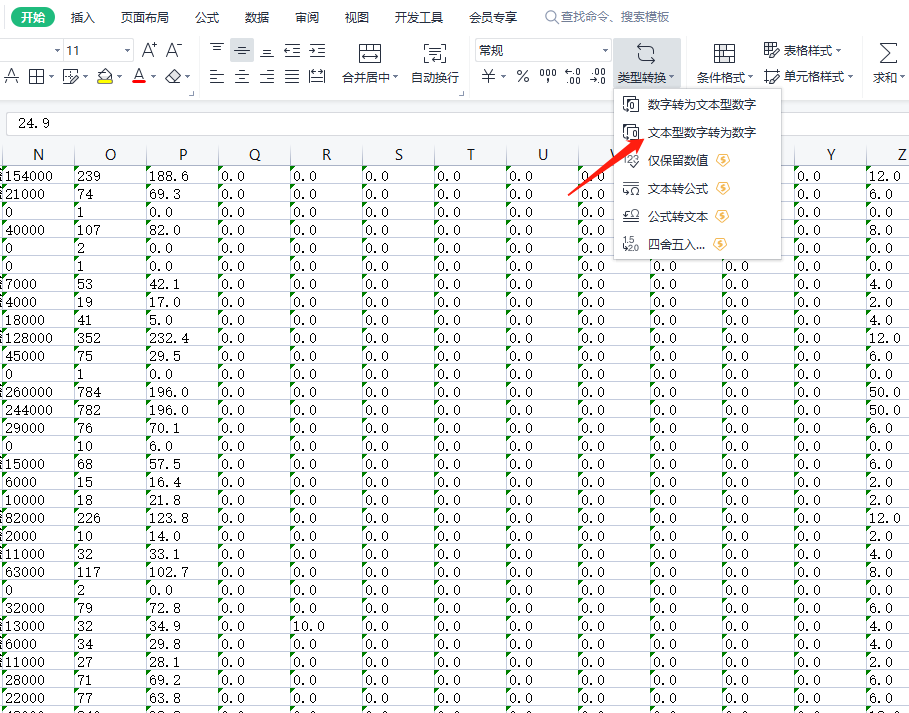Open the 数据 (Data) tab
This screenshot has width=909, height=713.
coord(257,17)
